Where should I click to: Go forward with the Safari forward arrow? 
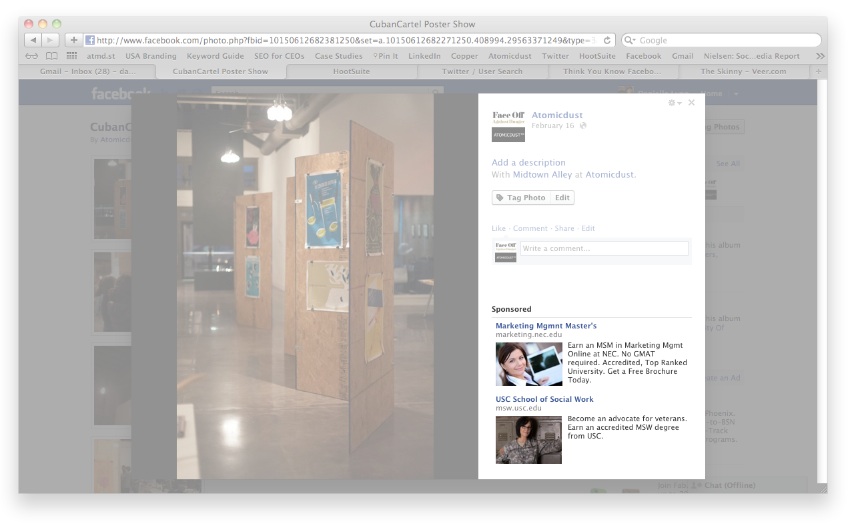click(x=50, y=40)
